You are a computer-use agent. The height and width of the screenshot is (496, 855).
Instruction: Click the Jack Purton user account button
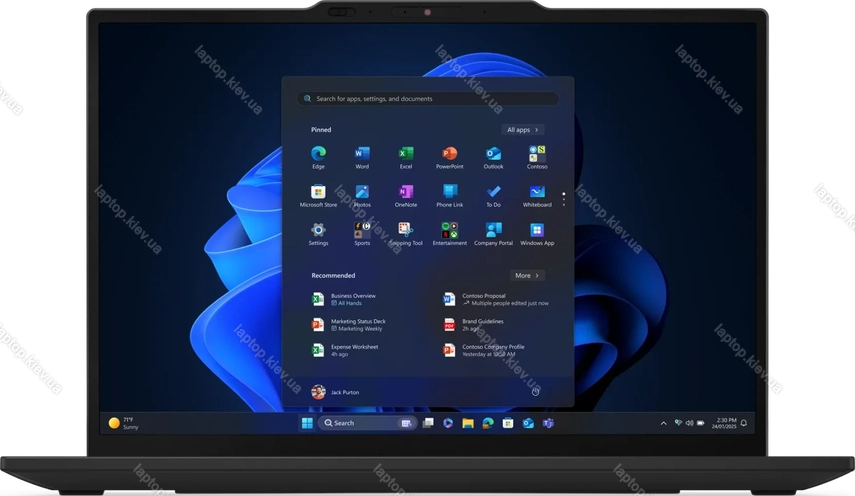(335, 392)
